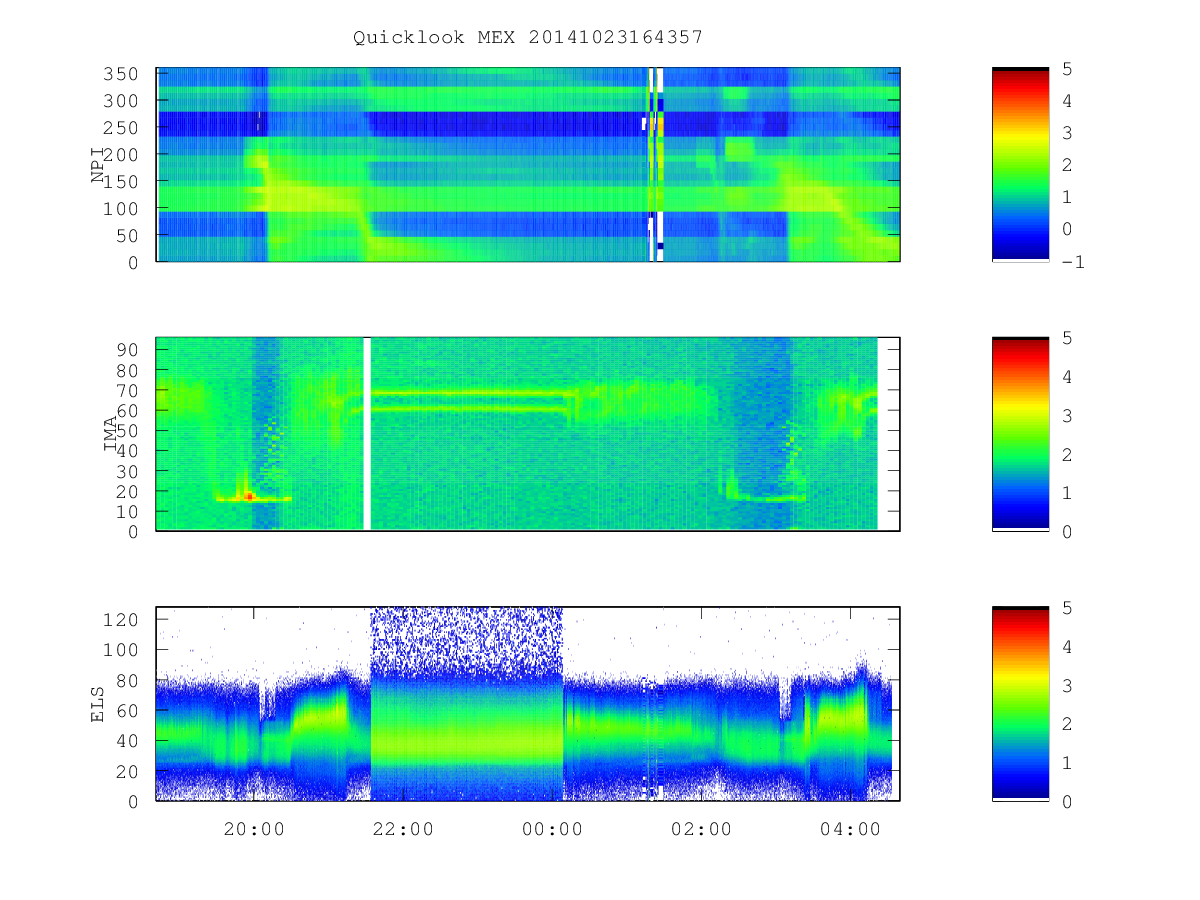The width and height of the screenshot is (1200, 900).
Task: Click the 4 label on IMA colorbar
Action: point(1067,376)
